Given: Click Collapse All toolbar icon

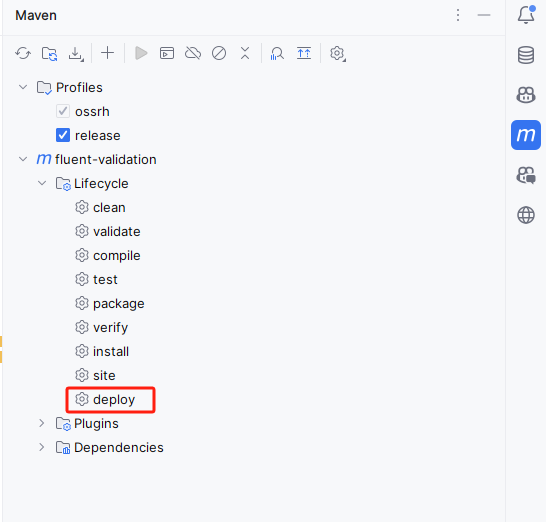Looking at the screenshot, I should pos(245,53).
